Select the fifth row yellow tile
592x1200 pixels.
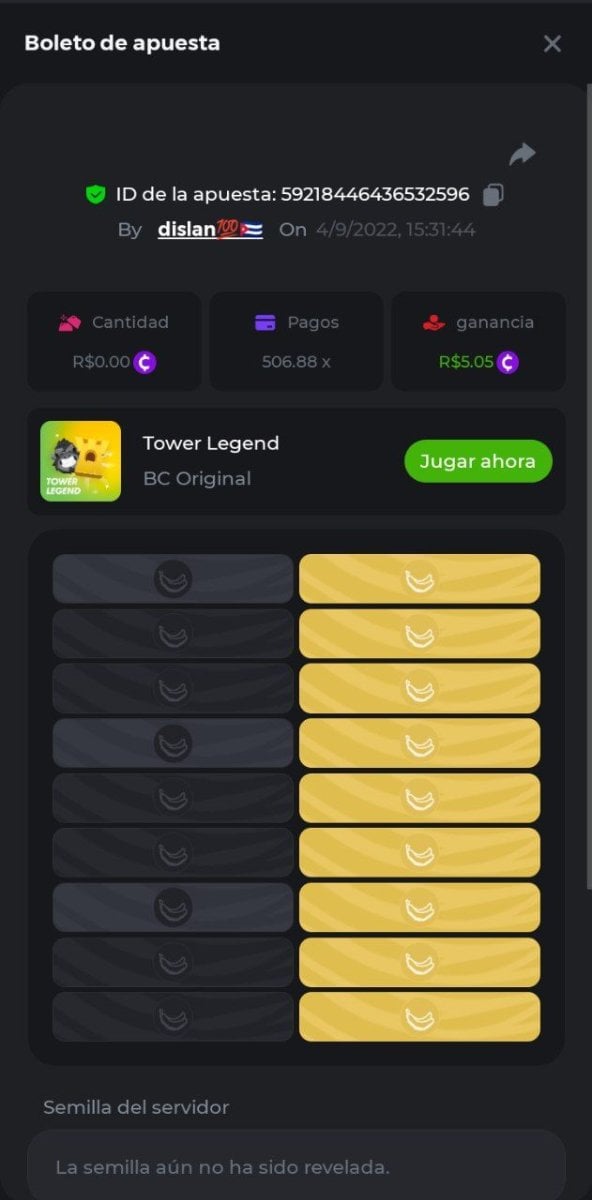(419, 798)
